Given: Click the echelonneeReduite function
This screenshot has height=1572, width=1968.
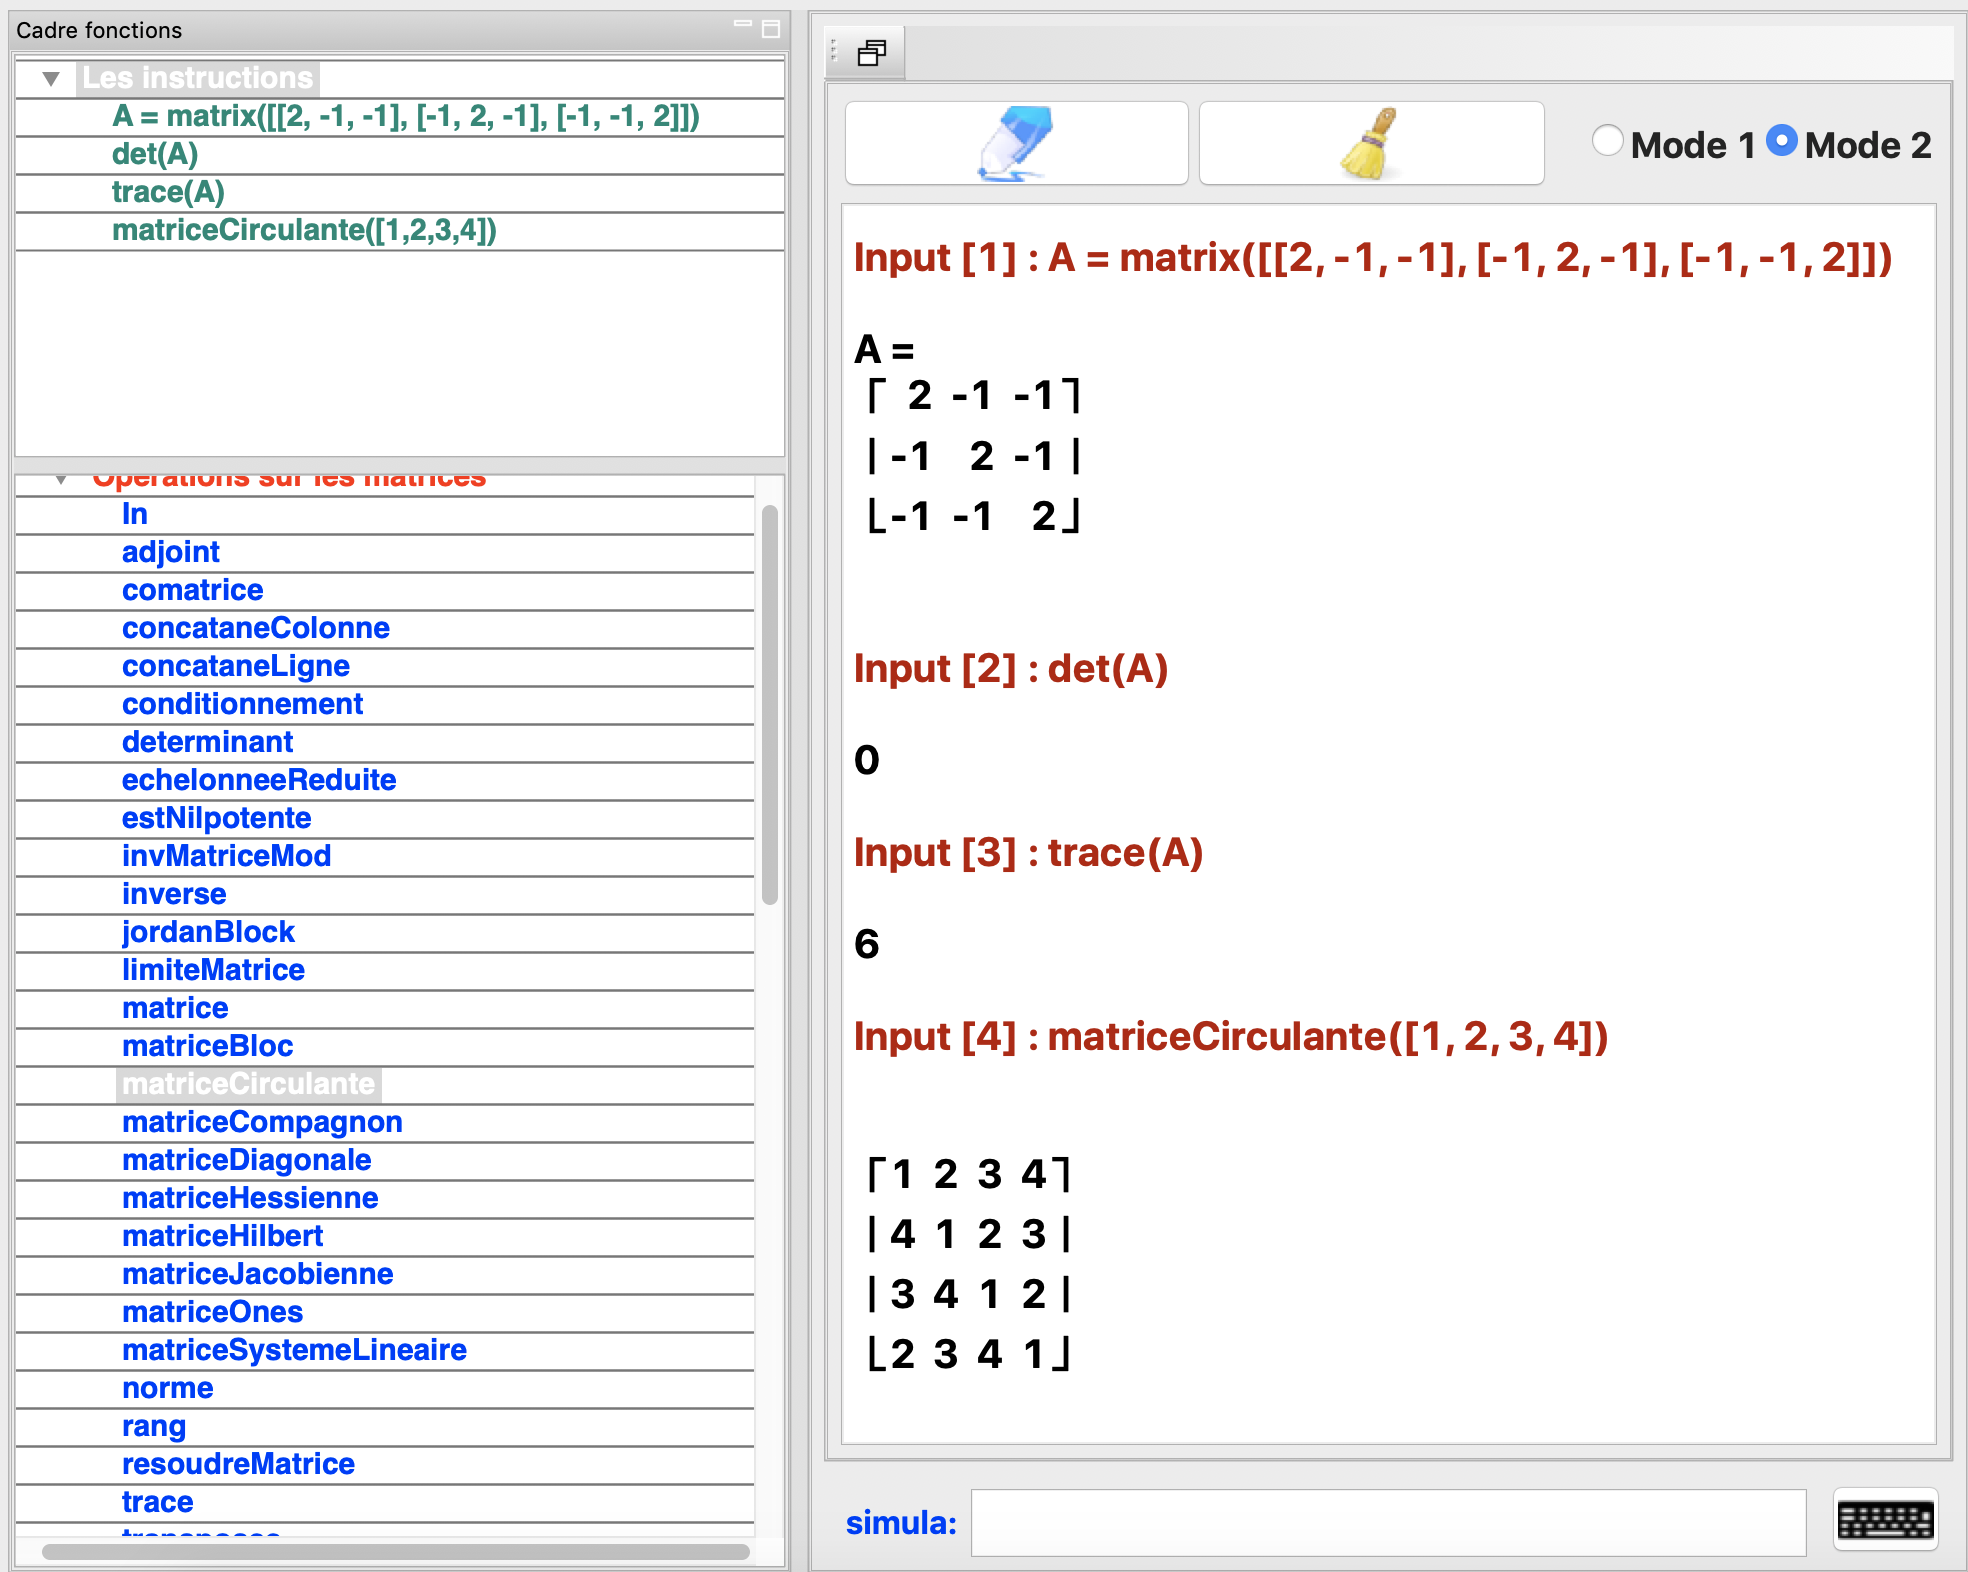Looking at the screenshot, I should pyautogui.click(x=259, y=780).
